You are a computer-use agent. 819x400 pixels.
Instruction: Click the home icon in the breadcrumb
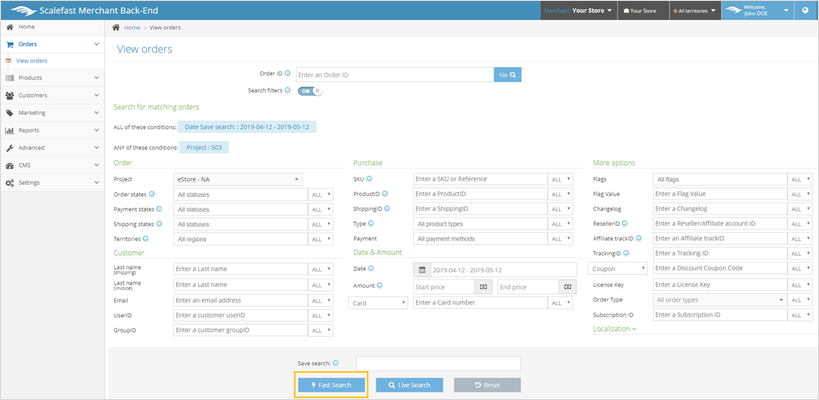point(116,28)
